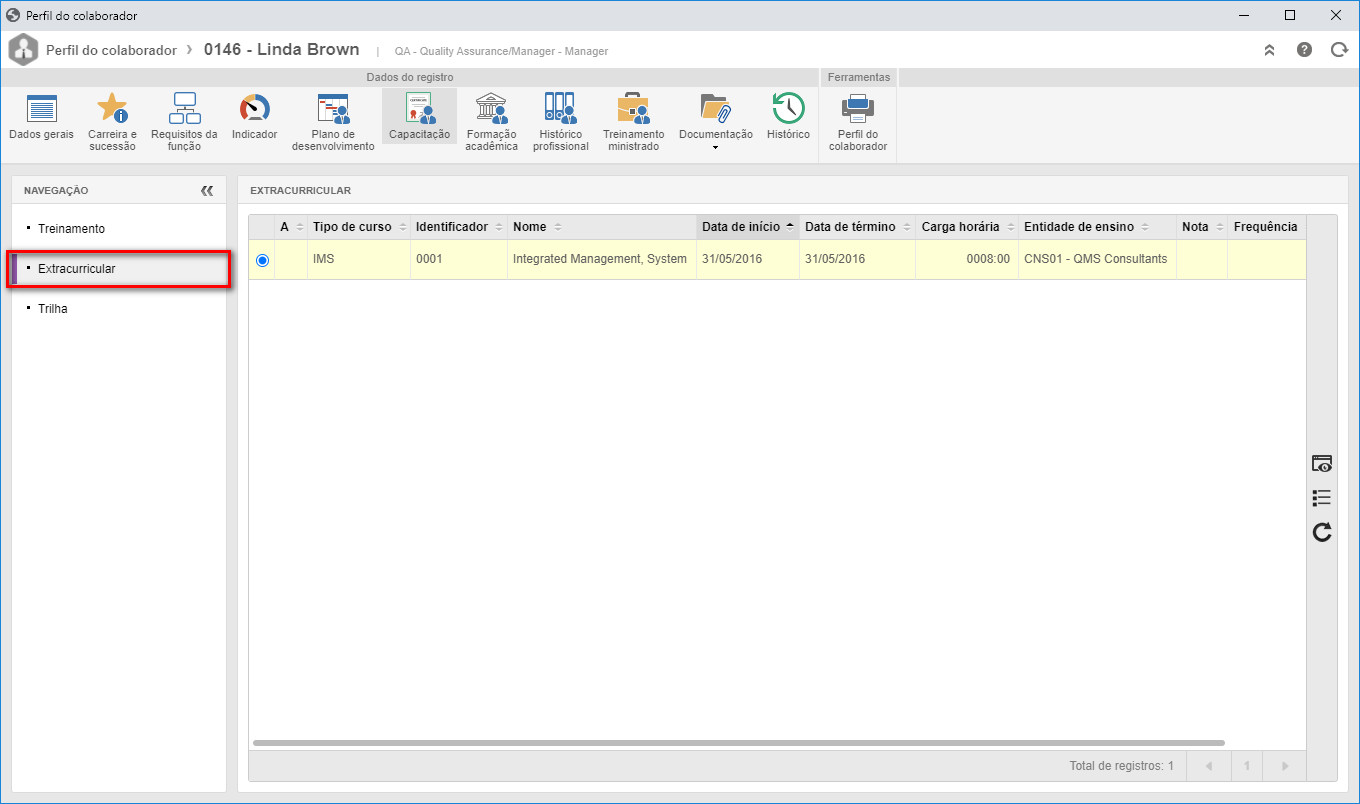Click CNS01 - QMS Consultants cell

(x=1097, y=259)
